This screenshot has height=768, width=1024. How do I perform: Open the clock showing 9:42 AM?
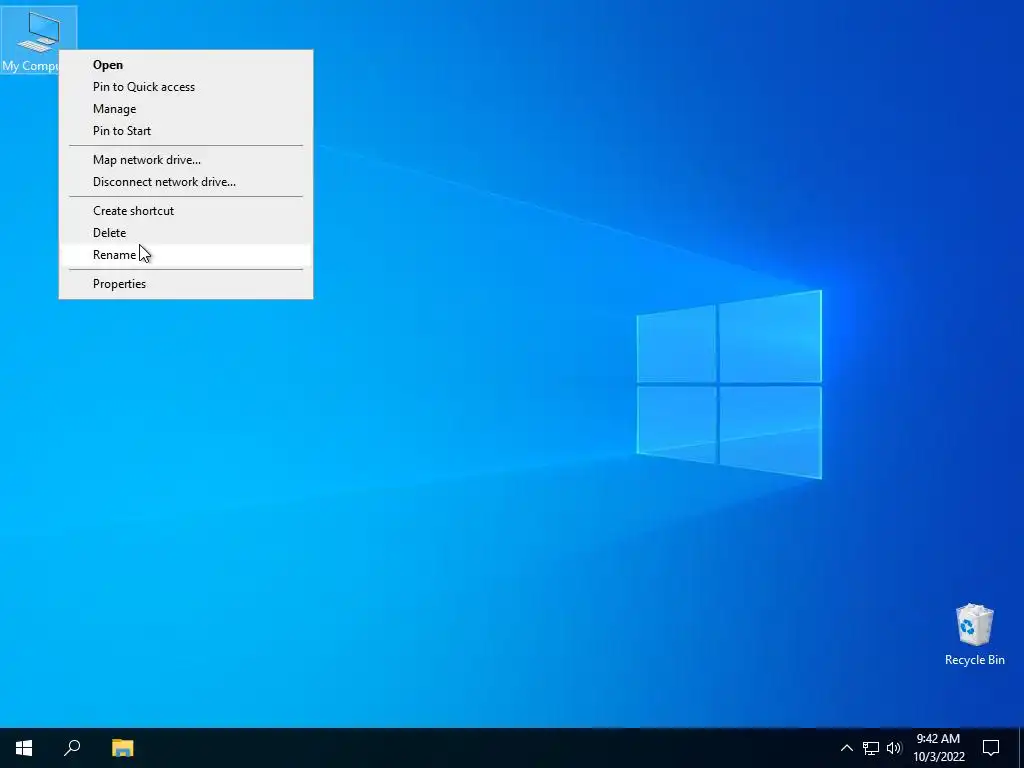tap(938, 748)
